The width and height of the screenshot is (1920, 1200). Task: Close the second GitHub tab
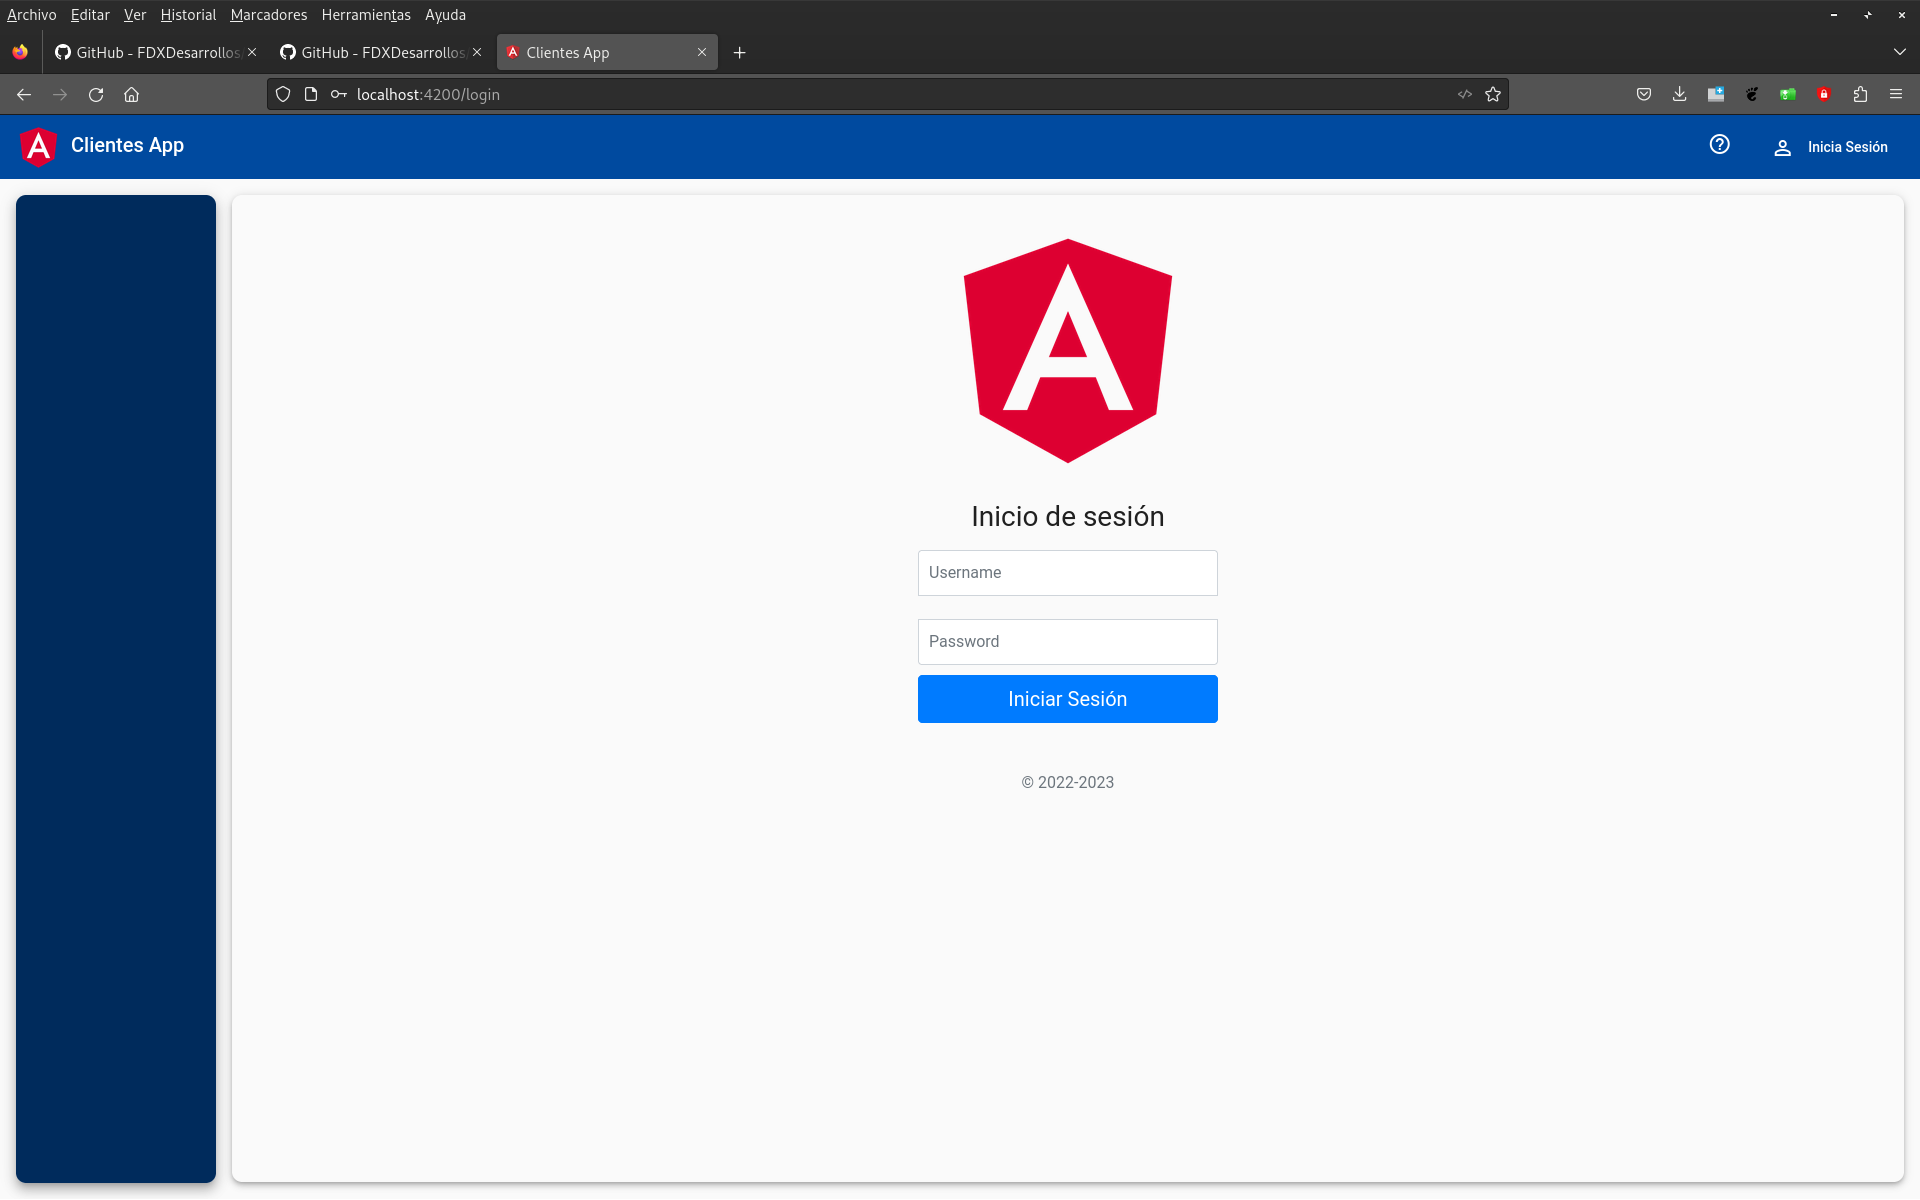tap(477, 52)
